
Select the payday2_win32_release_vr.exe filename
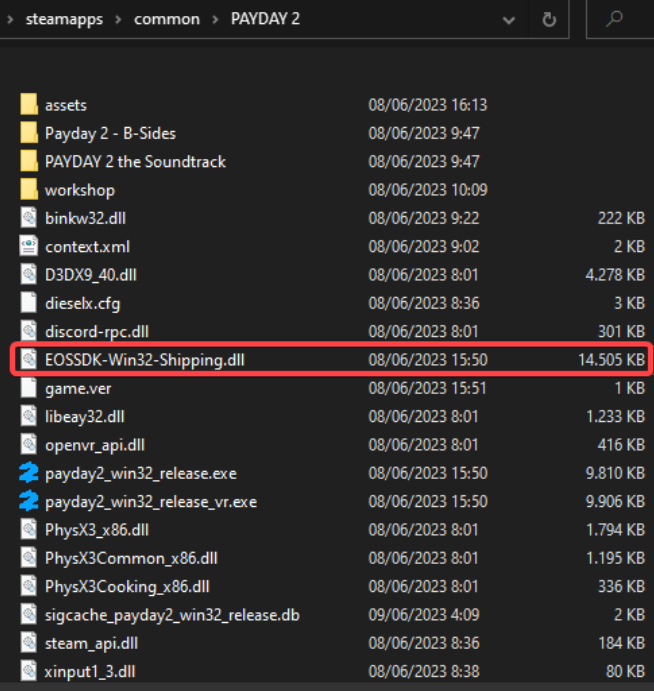click(x=151, y=502)
